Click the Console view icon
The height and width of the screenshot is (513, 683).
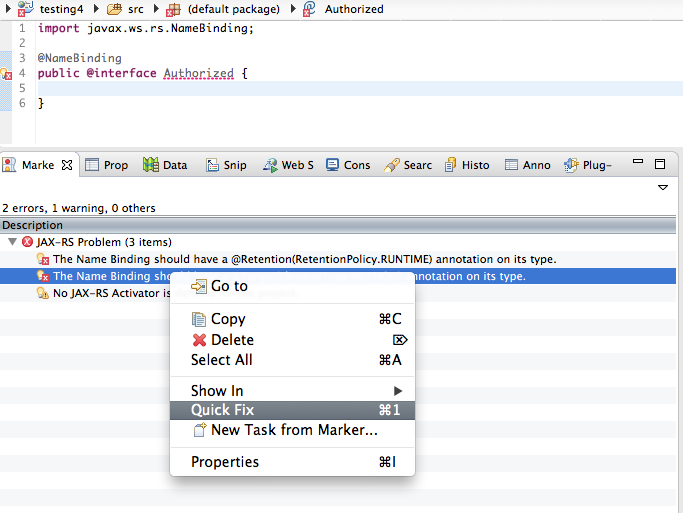(332, 165)
